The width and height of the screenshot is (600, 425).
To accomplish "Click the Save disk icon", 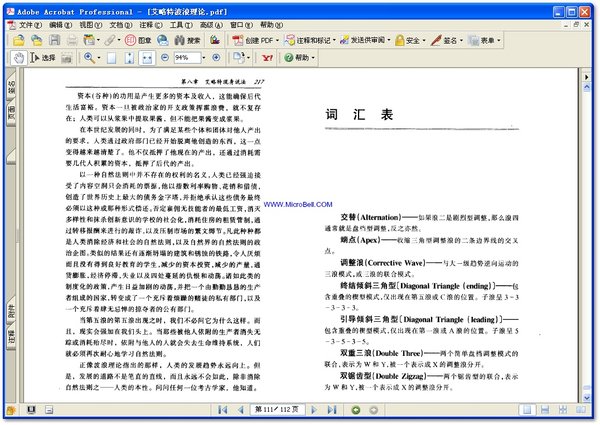I will [x=55, y=40].
